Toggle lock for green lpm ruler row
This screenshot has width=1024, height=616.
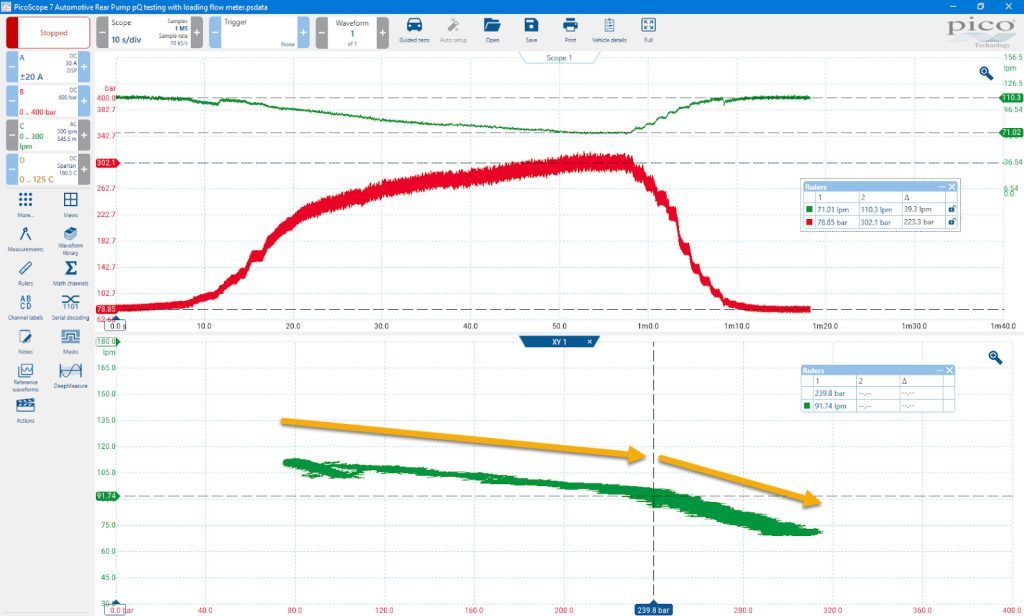pos(952,209)
